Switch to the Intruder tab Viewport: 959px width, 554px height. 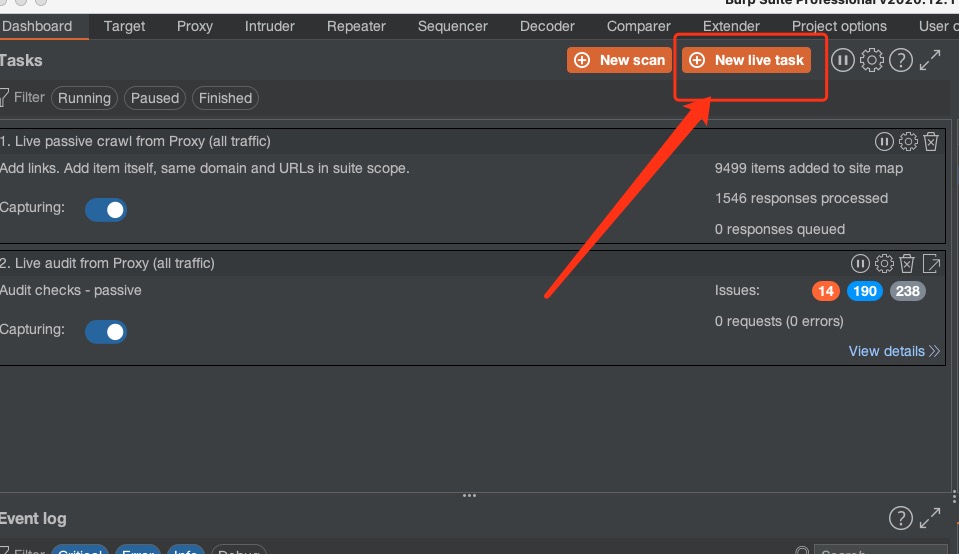point(270,26)
